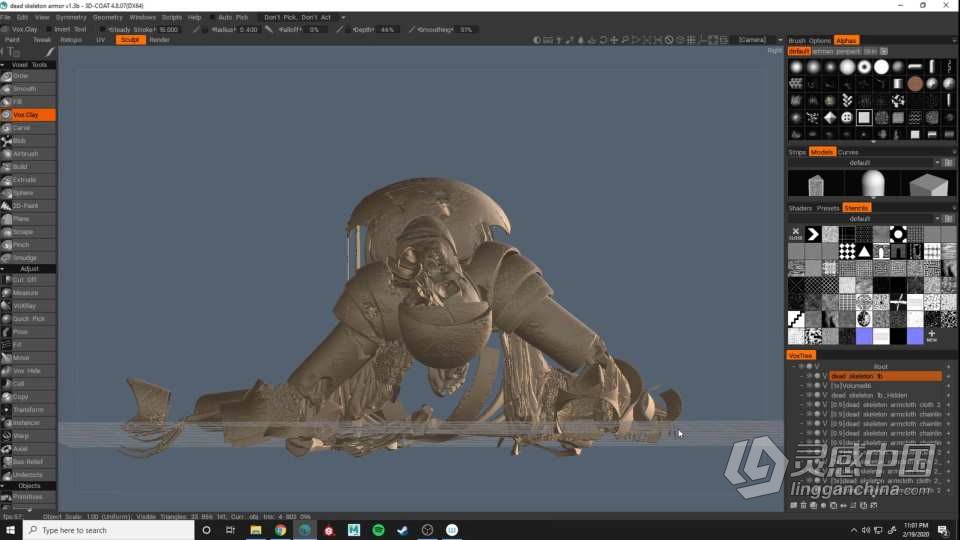This screenshot has height=540, width=960.
Task: Select the Vox Hide tool
Action: (28, 371)
